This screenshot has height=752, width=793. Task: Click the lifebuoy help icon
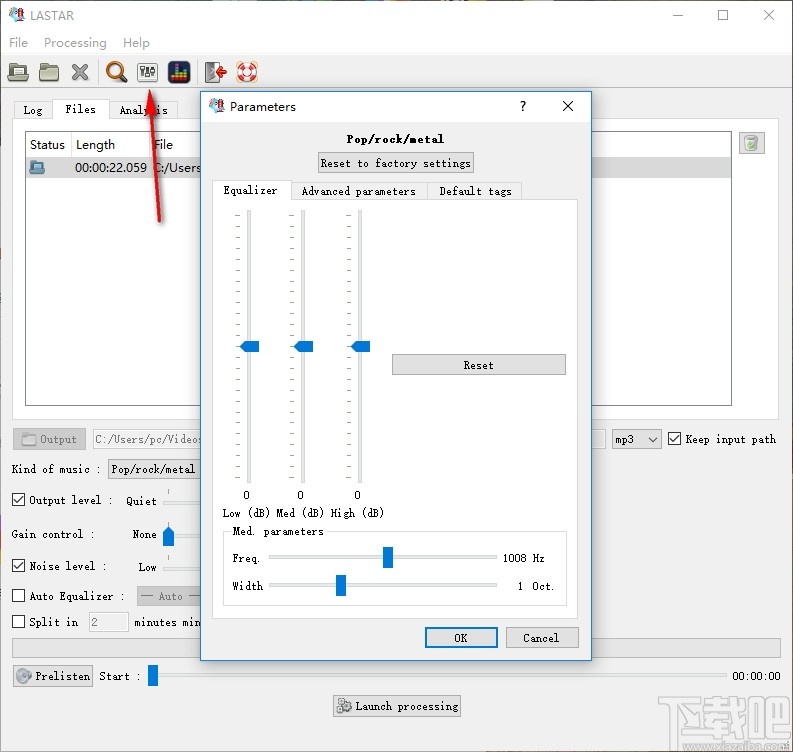click(x=247, y=72)
